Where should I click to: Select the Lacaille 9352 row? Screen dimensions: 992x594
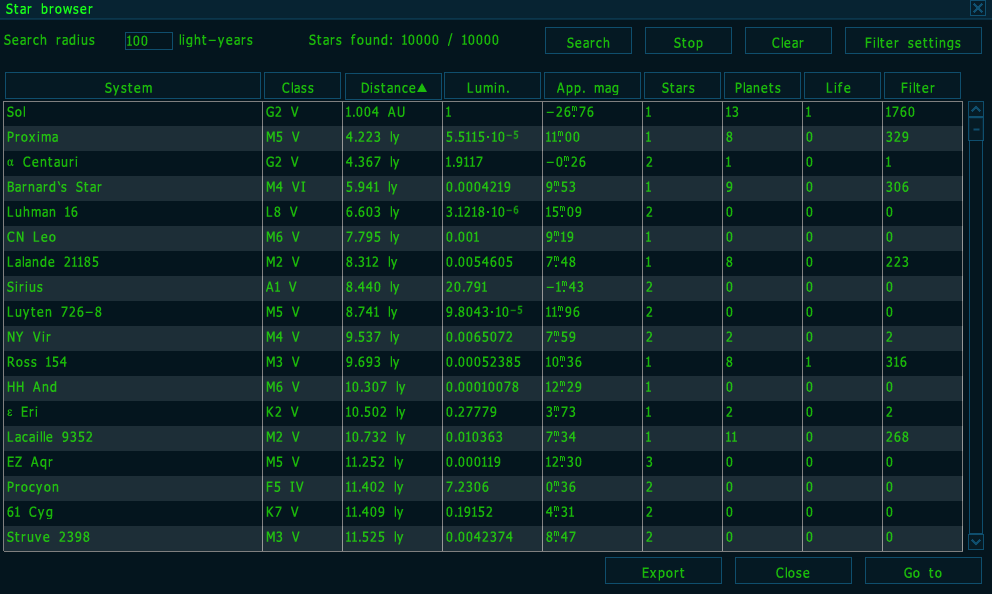(x=483, y=437)
